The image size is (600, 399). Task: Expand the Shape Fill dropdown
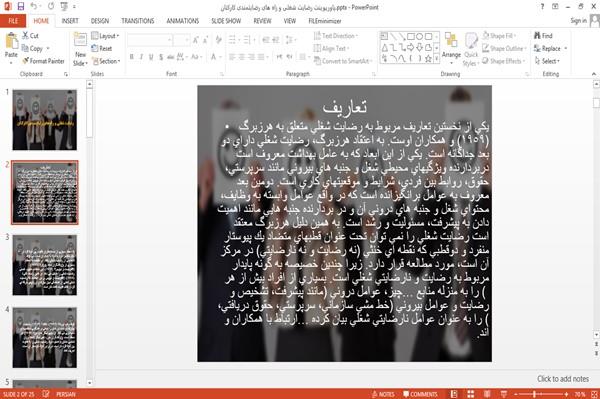click(500, 36)
